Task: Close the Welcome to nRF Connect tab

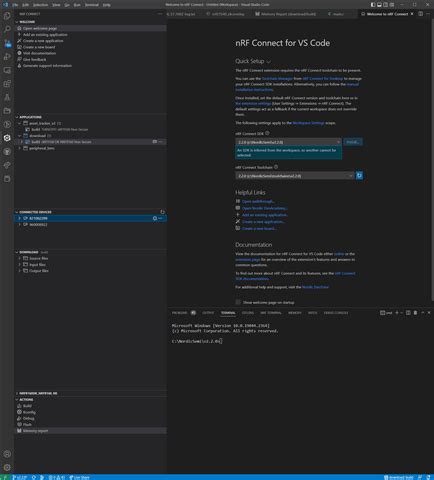Action: pyautogui.click(x=412, y=14)
